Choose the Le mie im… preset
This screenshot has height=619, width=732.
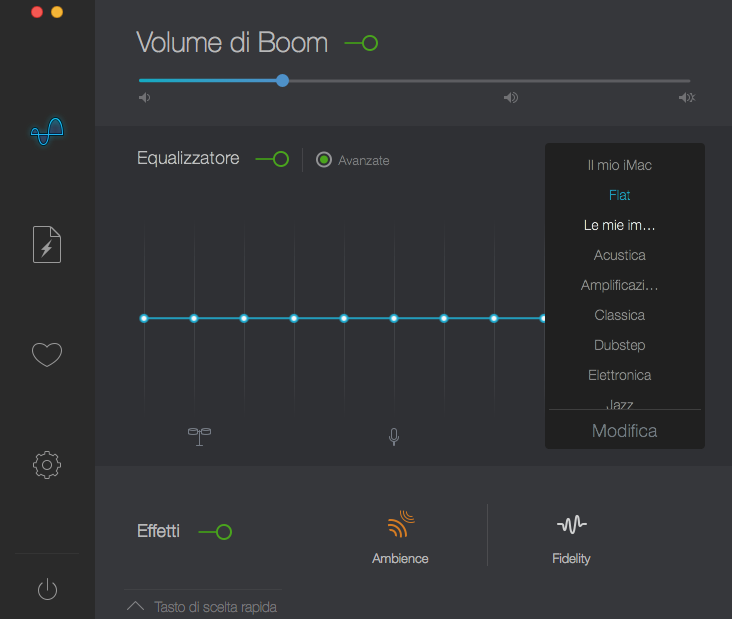(x=619, y=225)
